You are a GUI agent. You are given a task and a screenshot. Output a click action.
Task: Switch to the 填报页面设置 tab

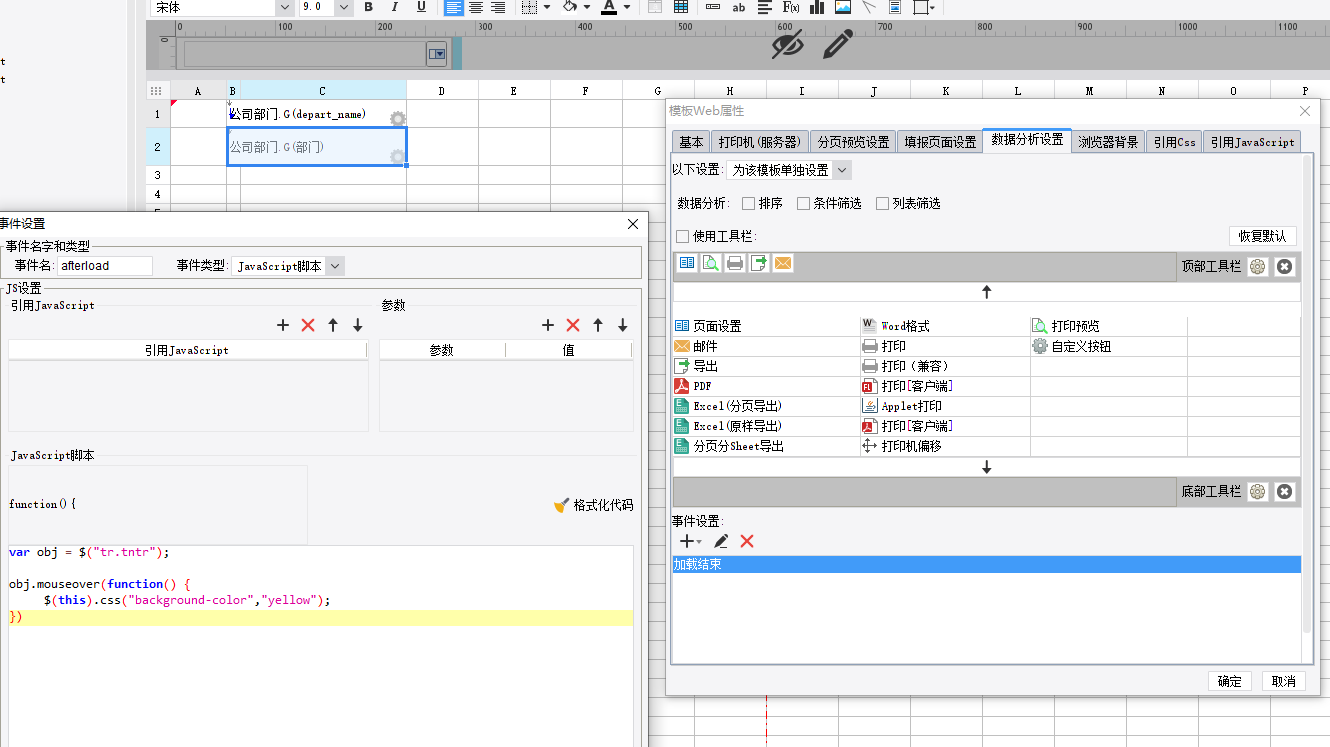click(x=940, y=142)
